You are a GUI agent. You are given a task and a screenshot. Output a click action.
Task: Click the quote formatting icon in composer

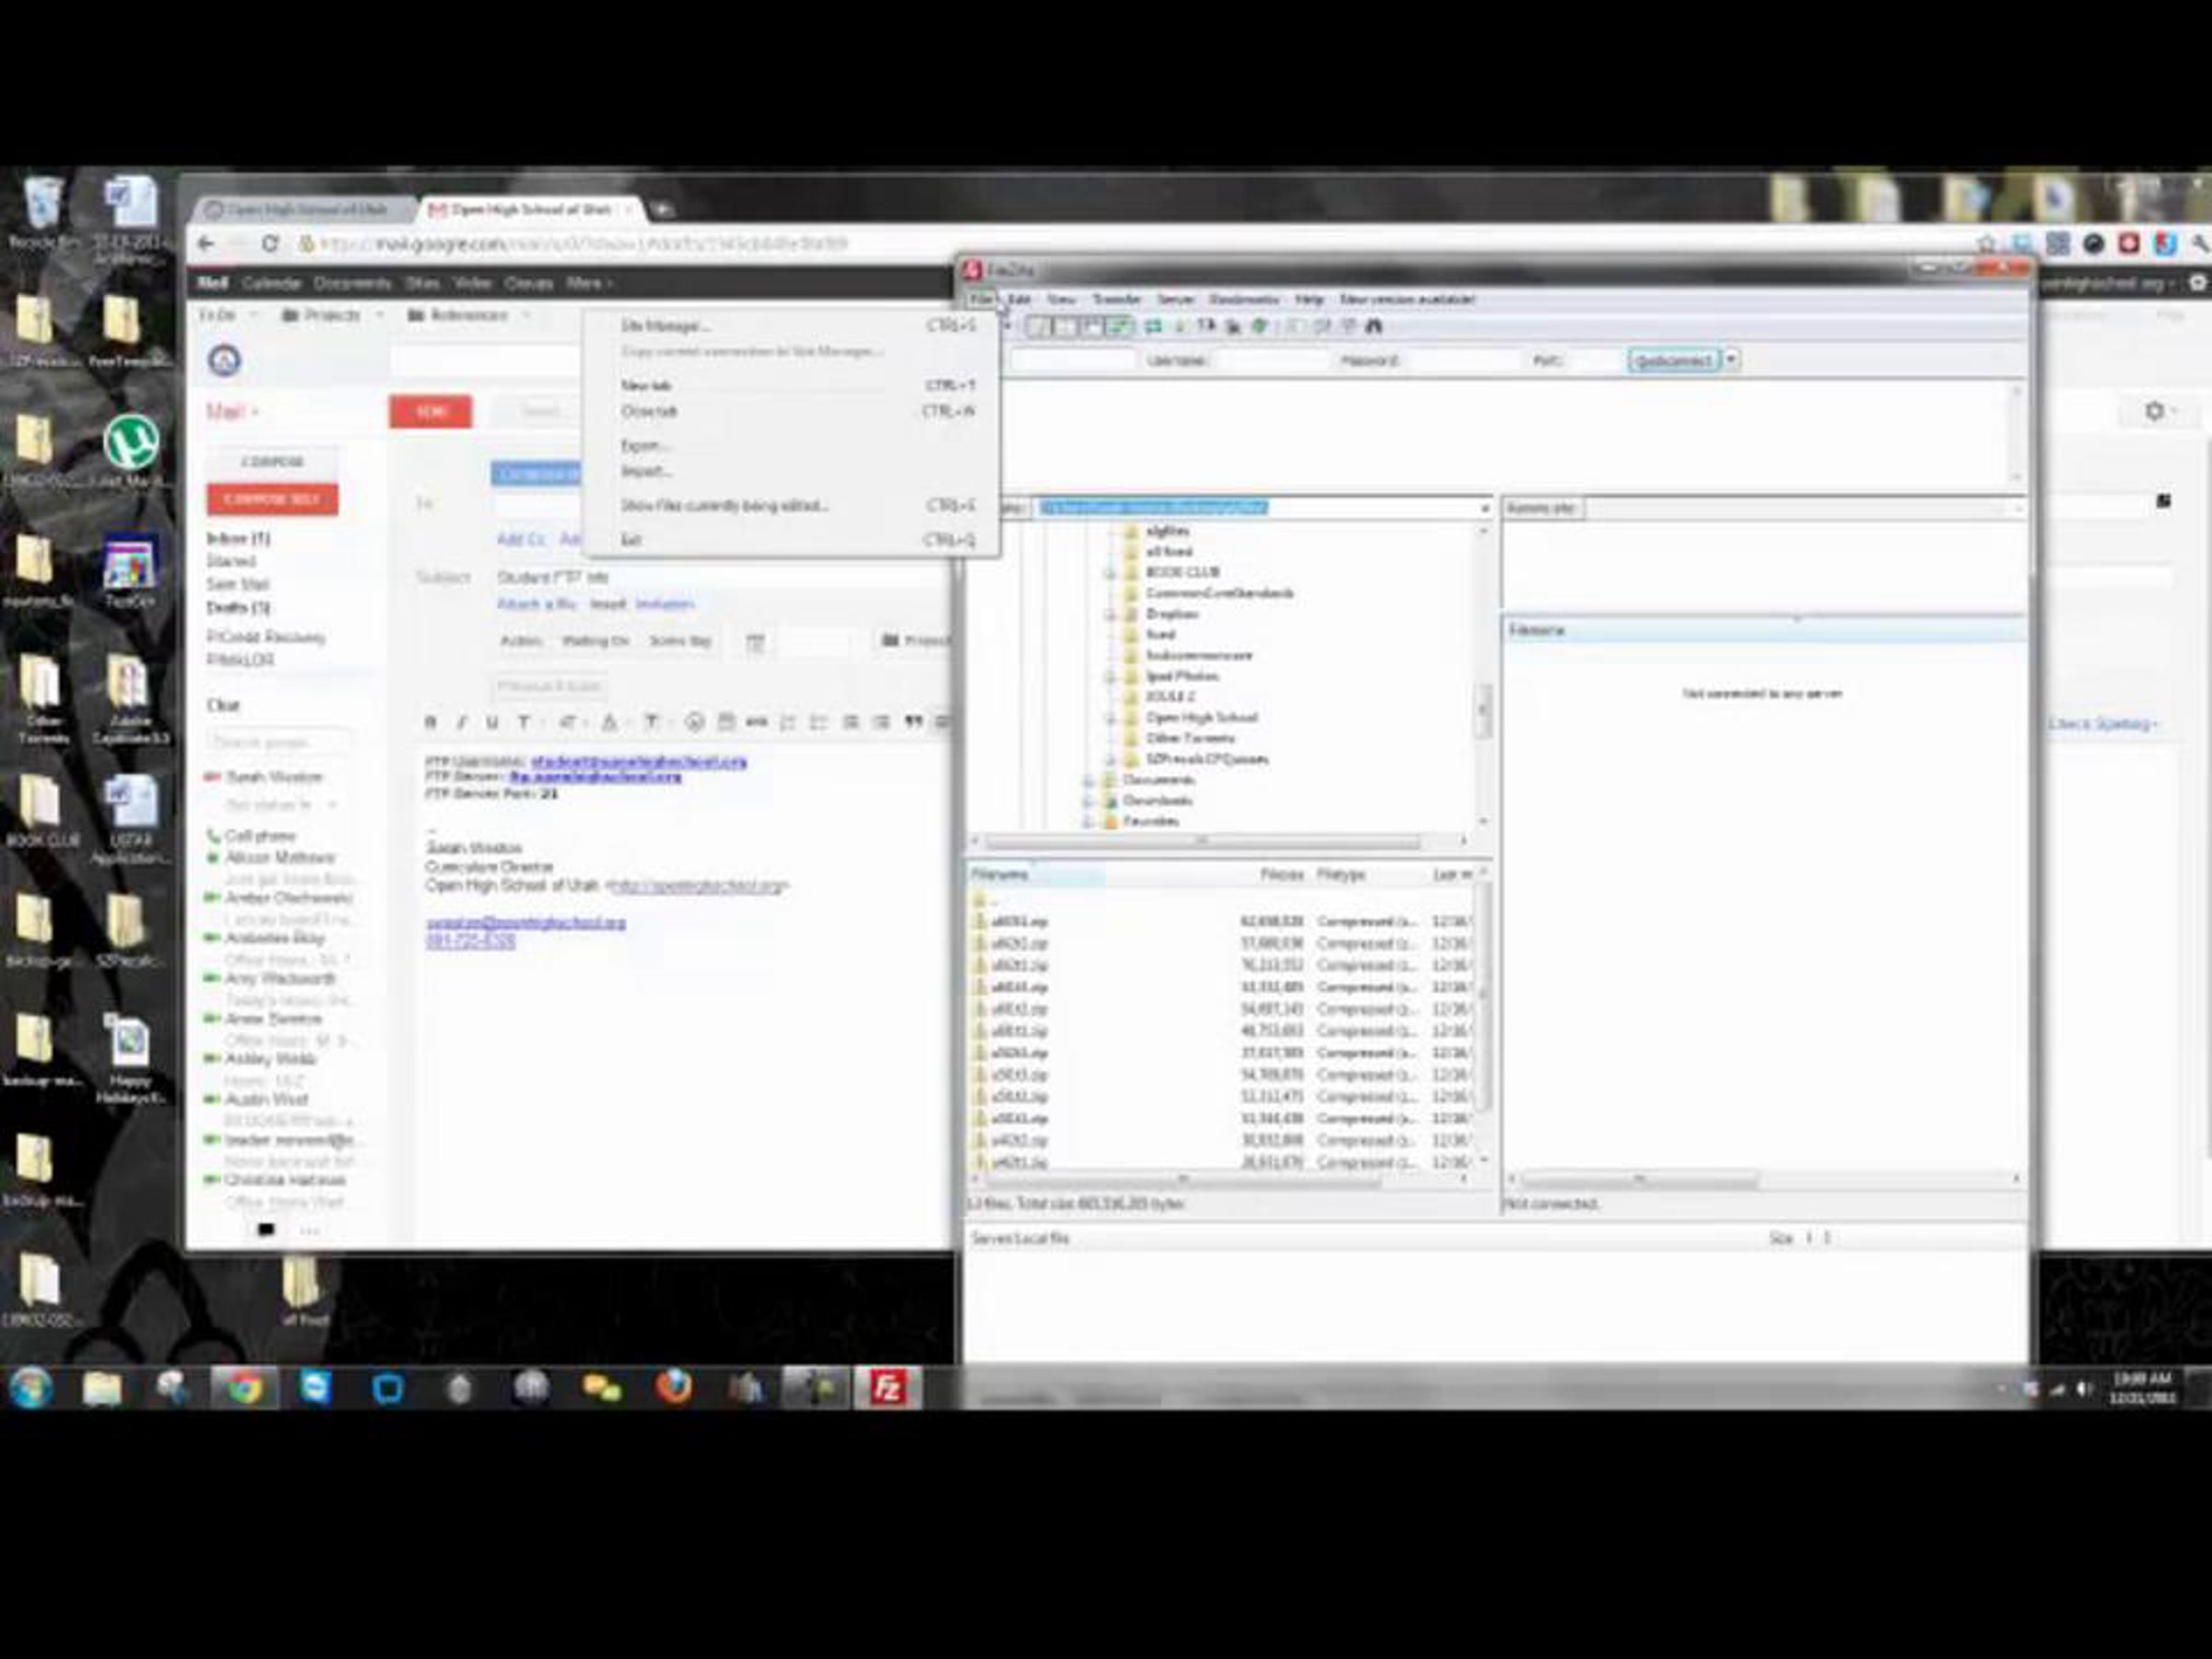click(x=913, y=722)
